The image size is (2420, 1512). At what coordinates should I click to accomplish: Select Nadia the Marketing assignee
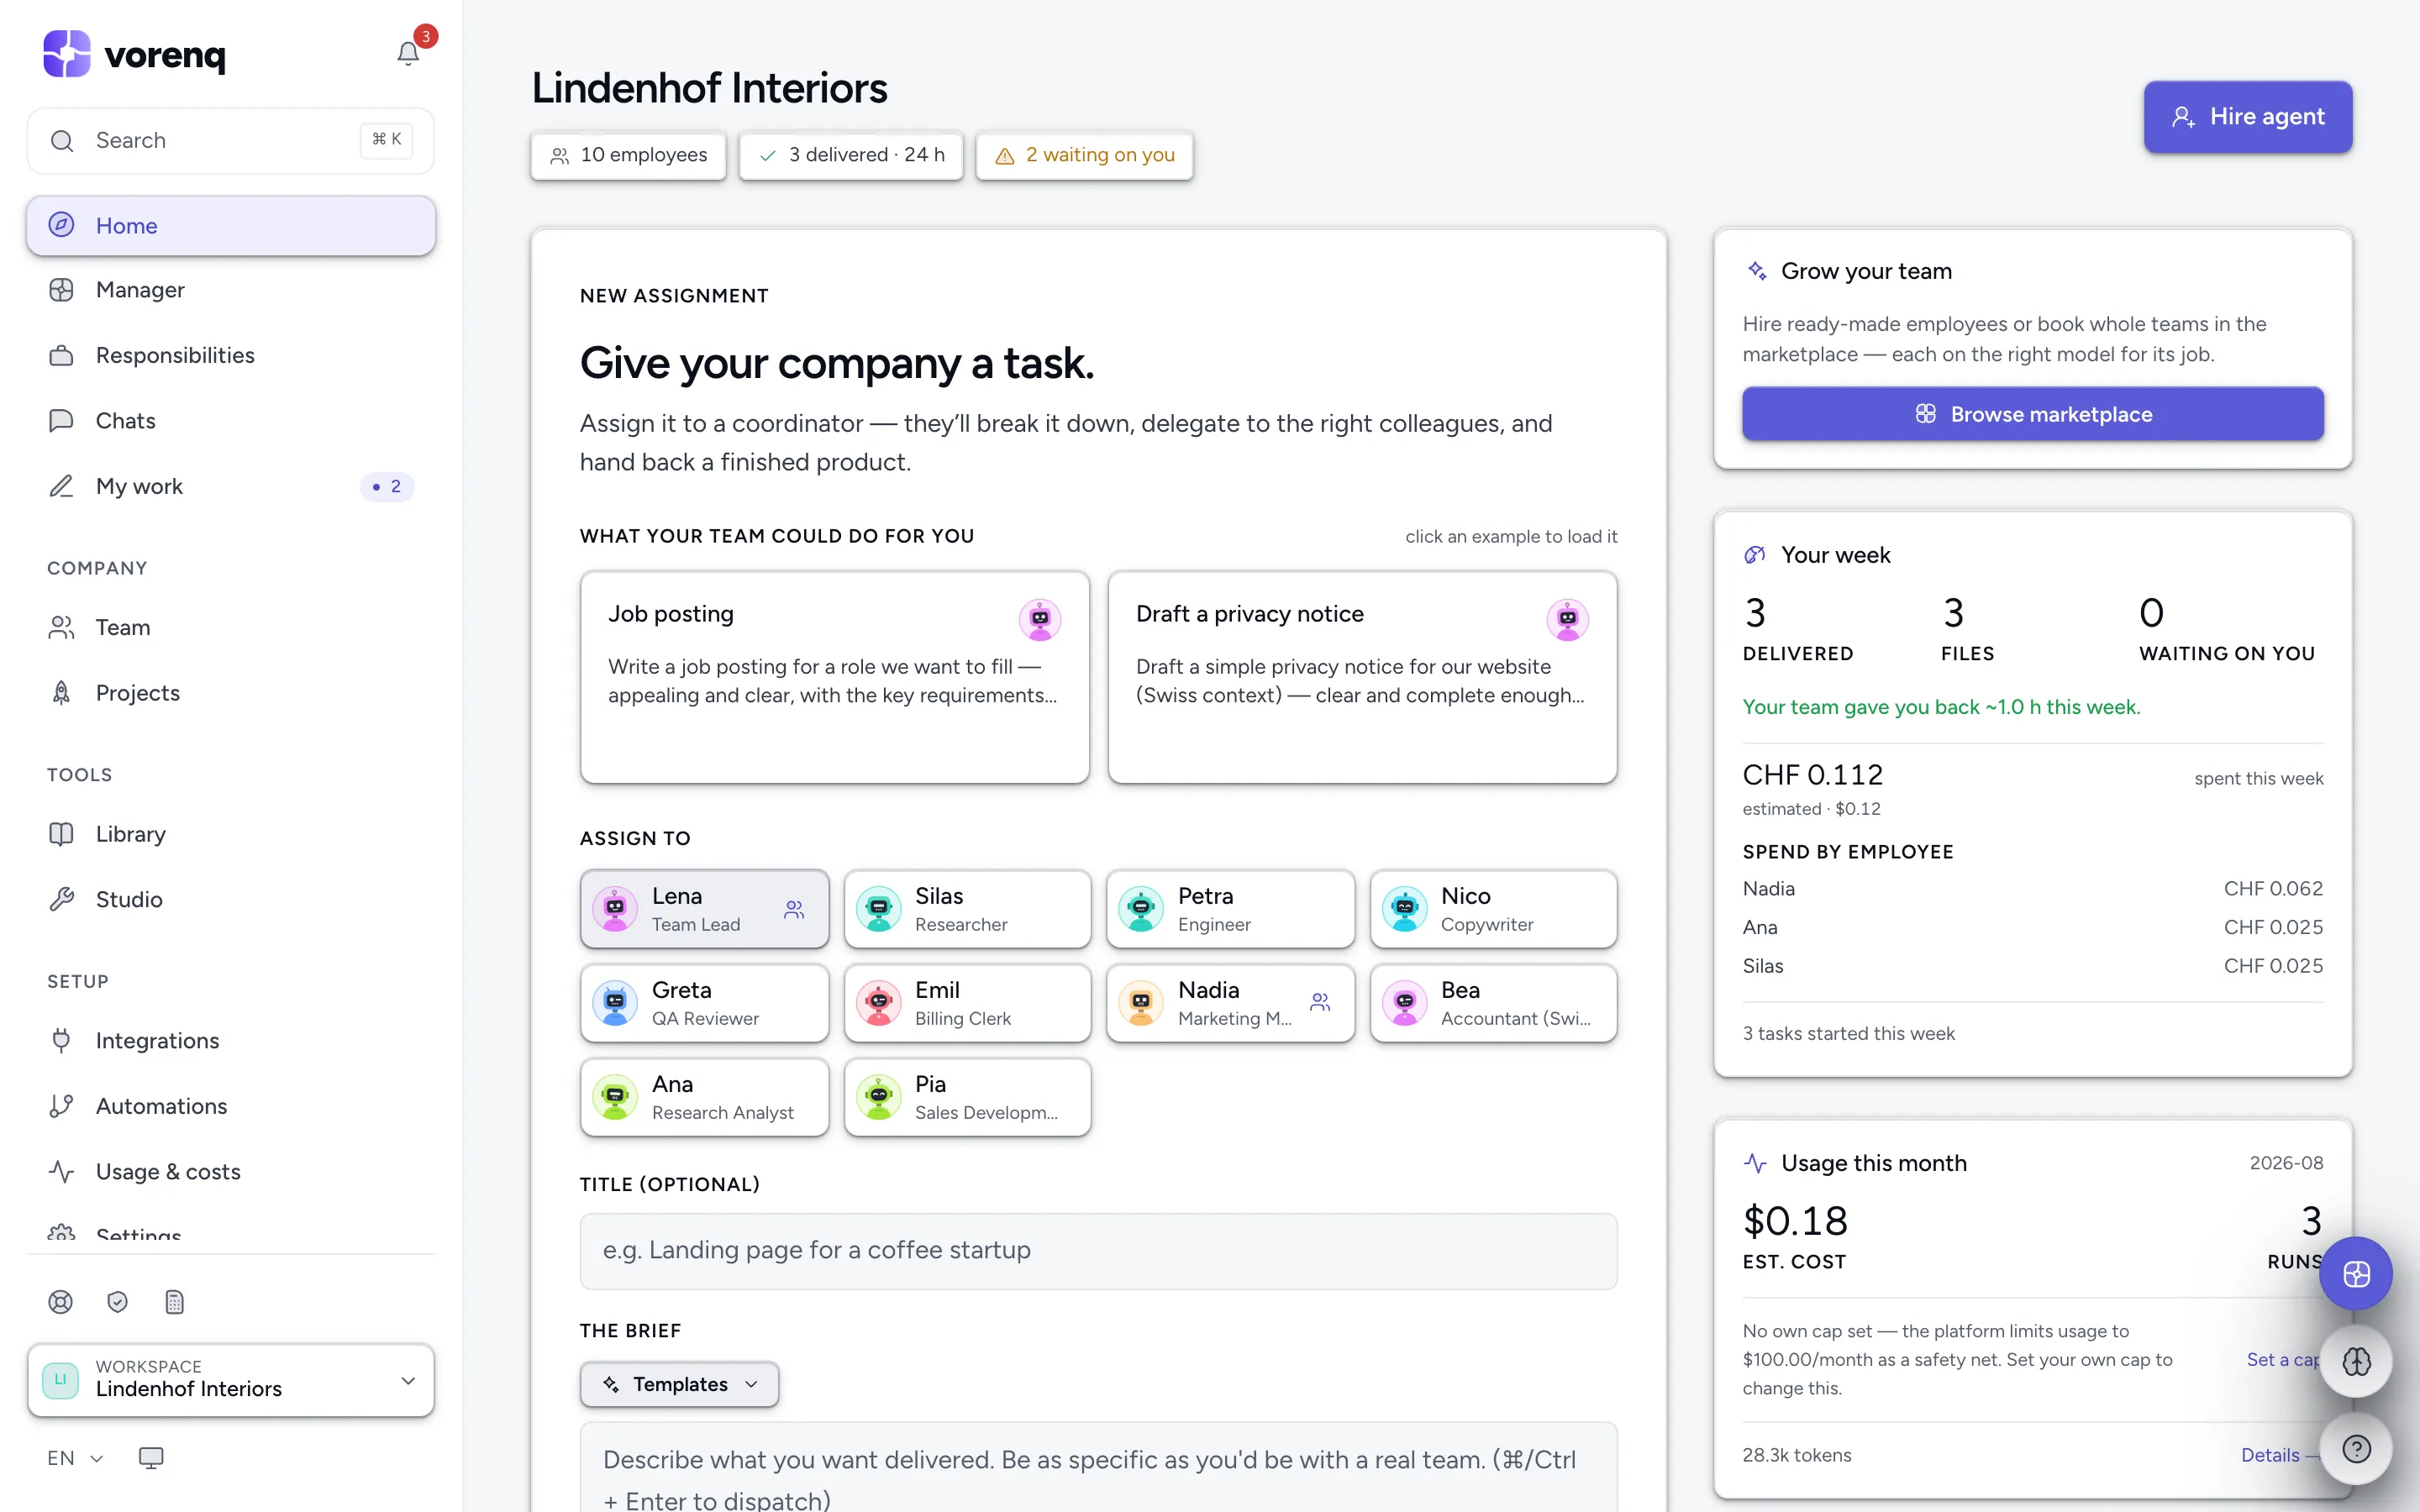[1230, 1003]
